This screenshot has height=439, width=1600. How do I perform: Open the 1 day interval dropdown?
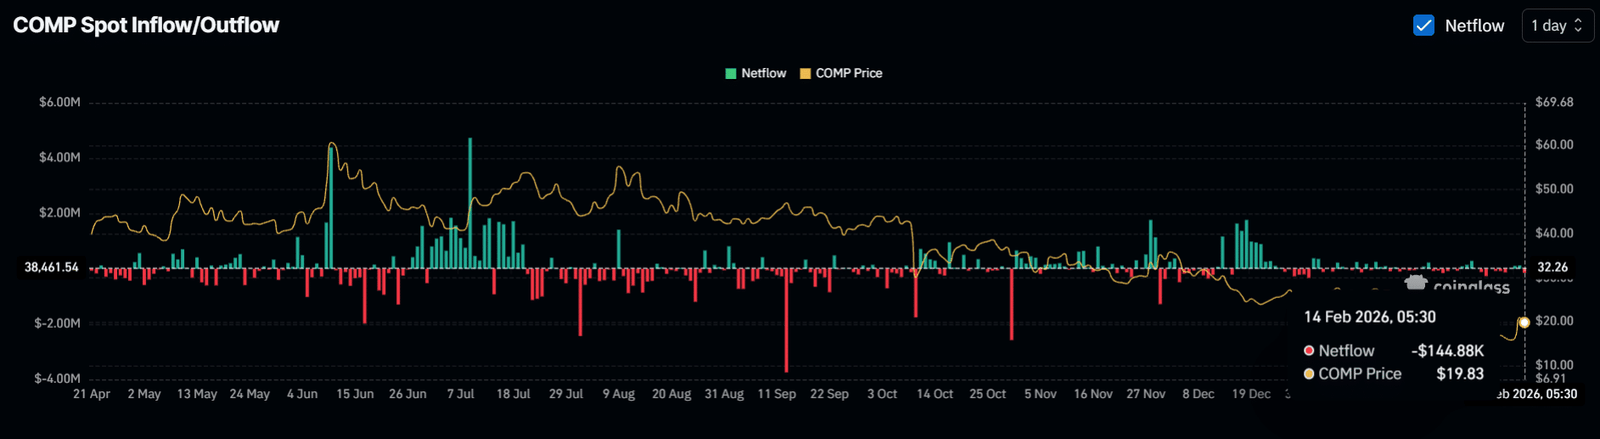[x=1557, y=26]
